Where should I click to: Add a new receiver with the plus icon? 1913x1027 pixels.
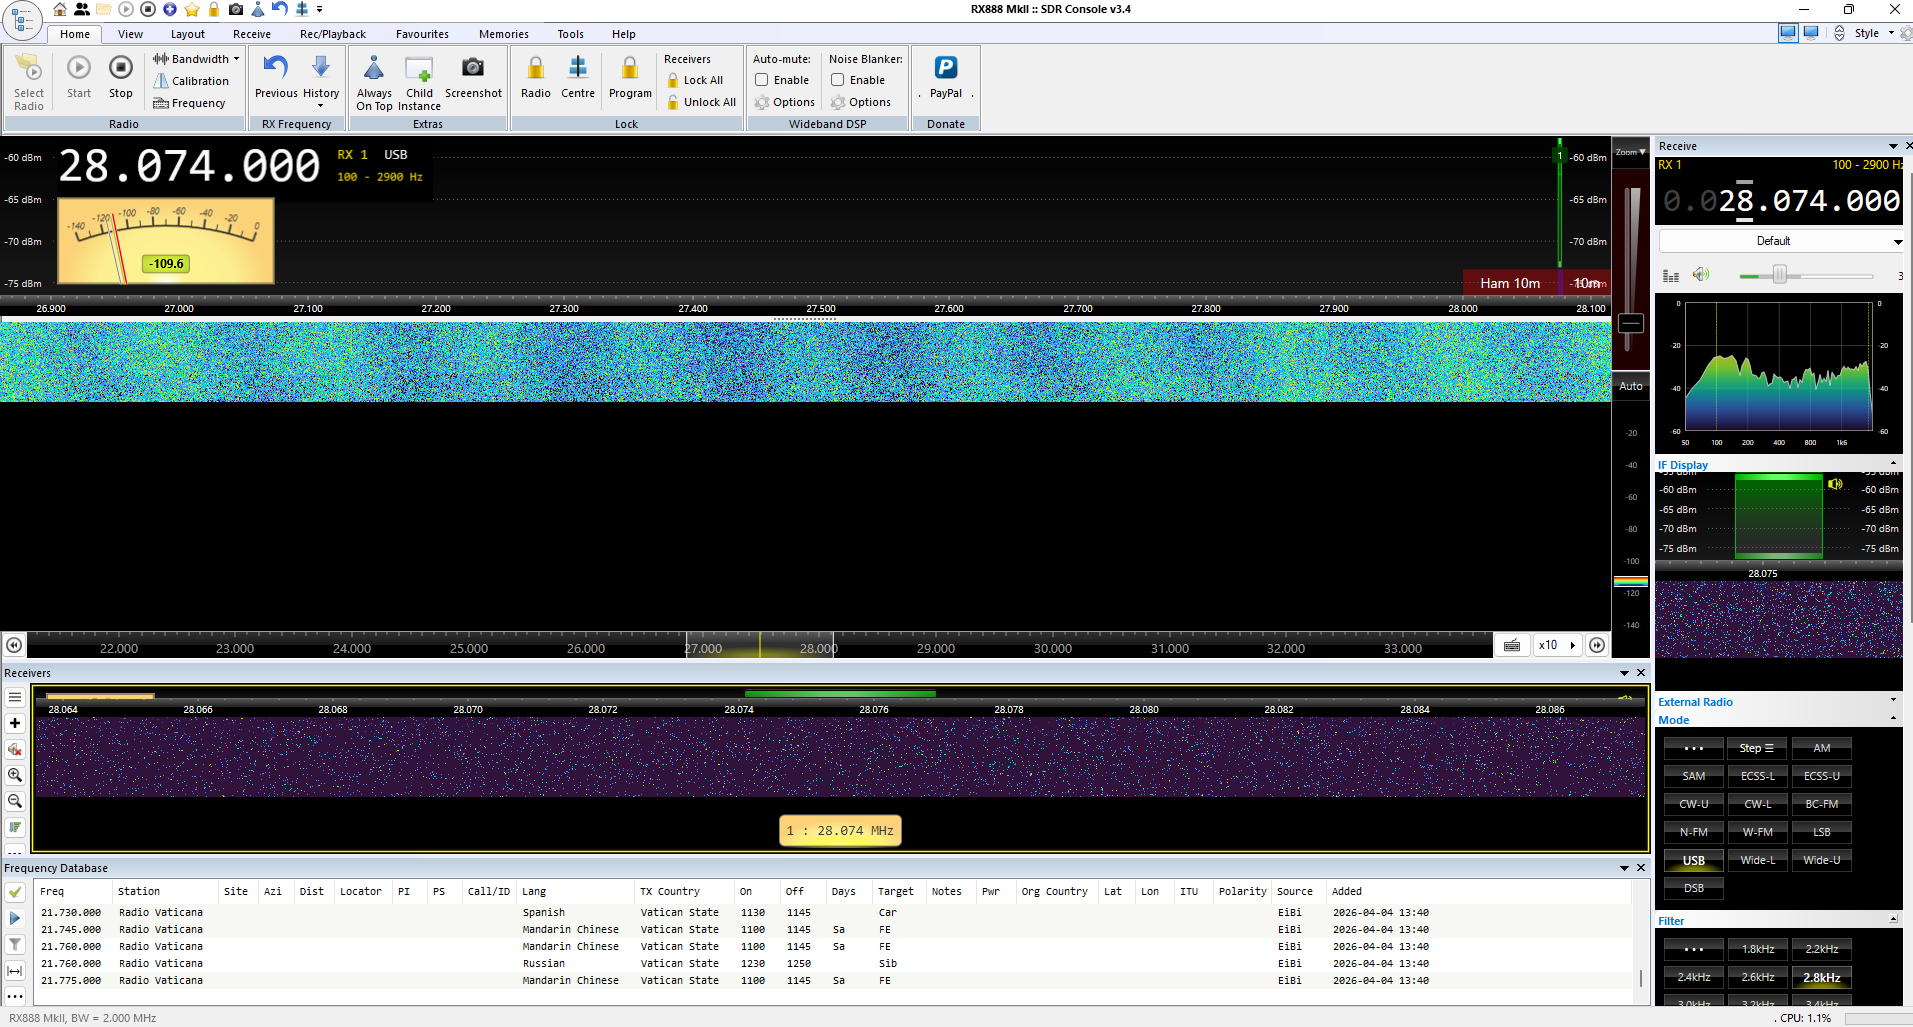tap(15, 723)
